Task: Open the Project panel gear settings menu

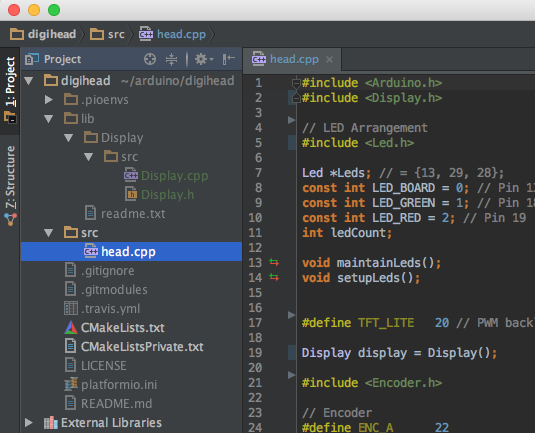Action: [204, 59]
